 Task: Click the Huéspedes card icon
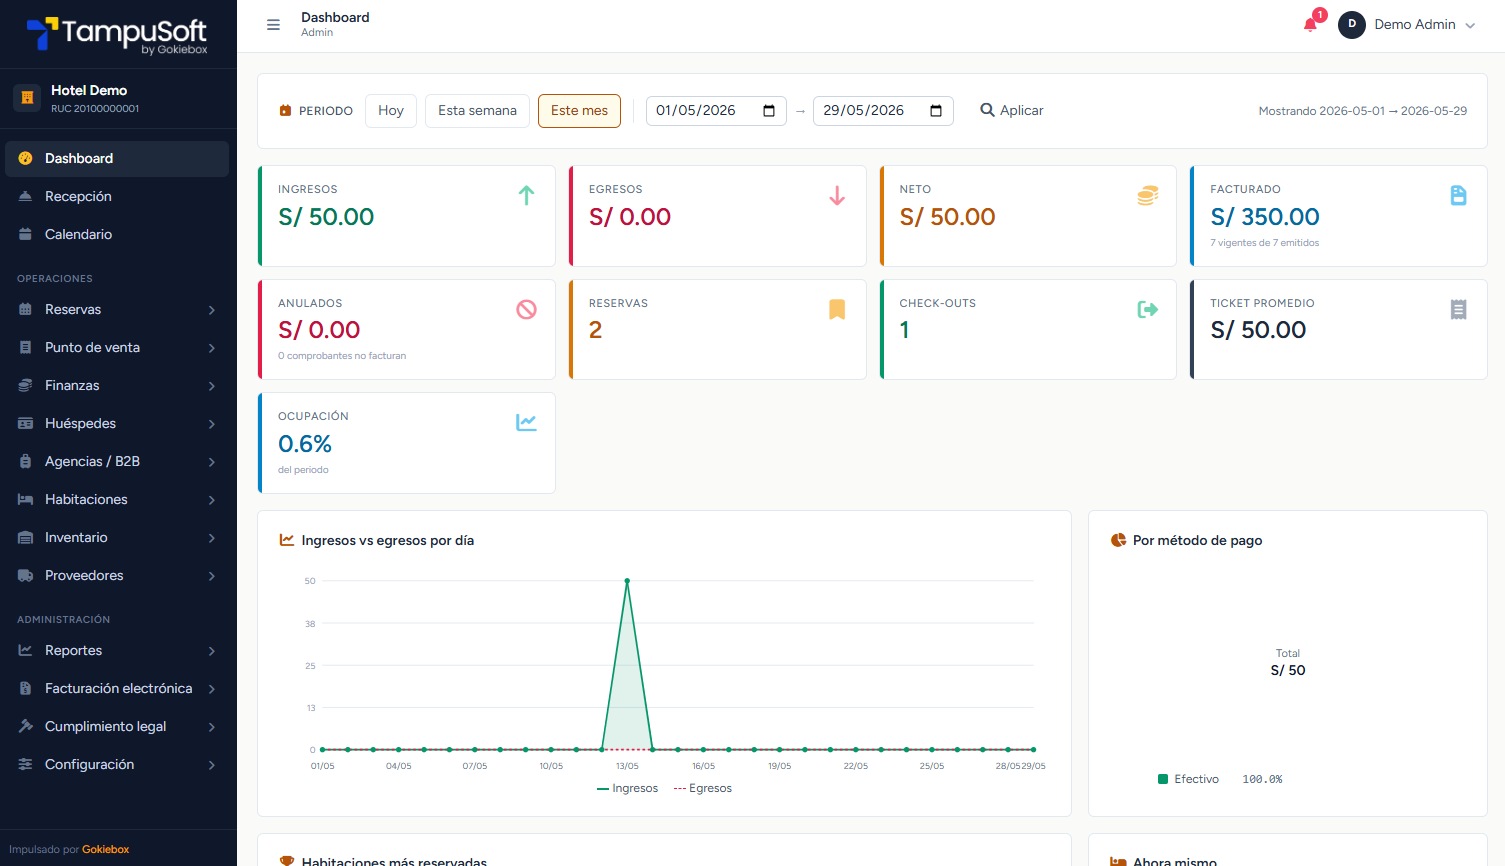[x=26, y=423]
